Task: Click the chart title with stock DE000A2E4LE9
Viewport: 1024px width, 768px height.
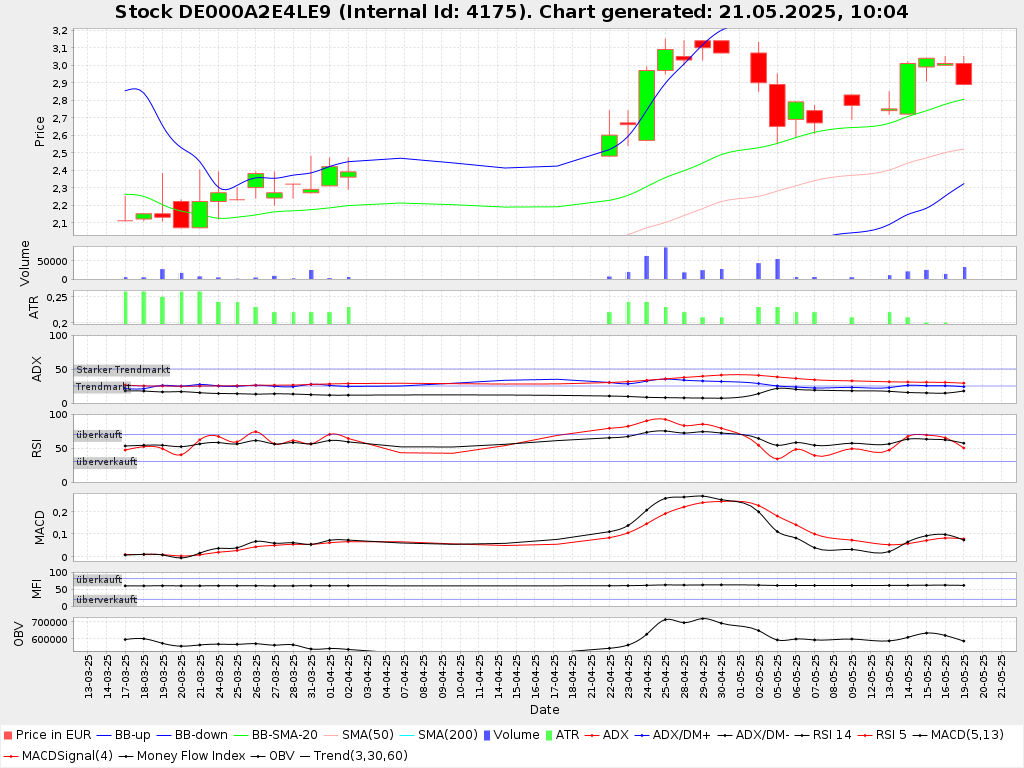Action: [511, 12]
